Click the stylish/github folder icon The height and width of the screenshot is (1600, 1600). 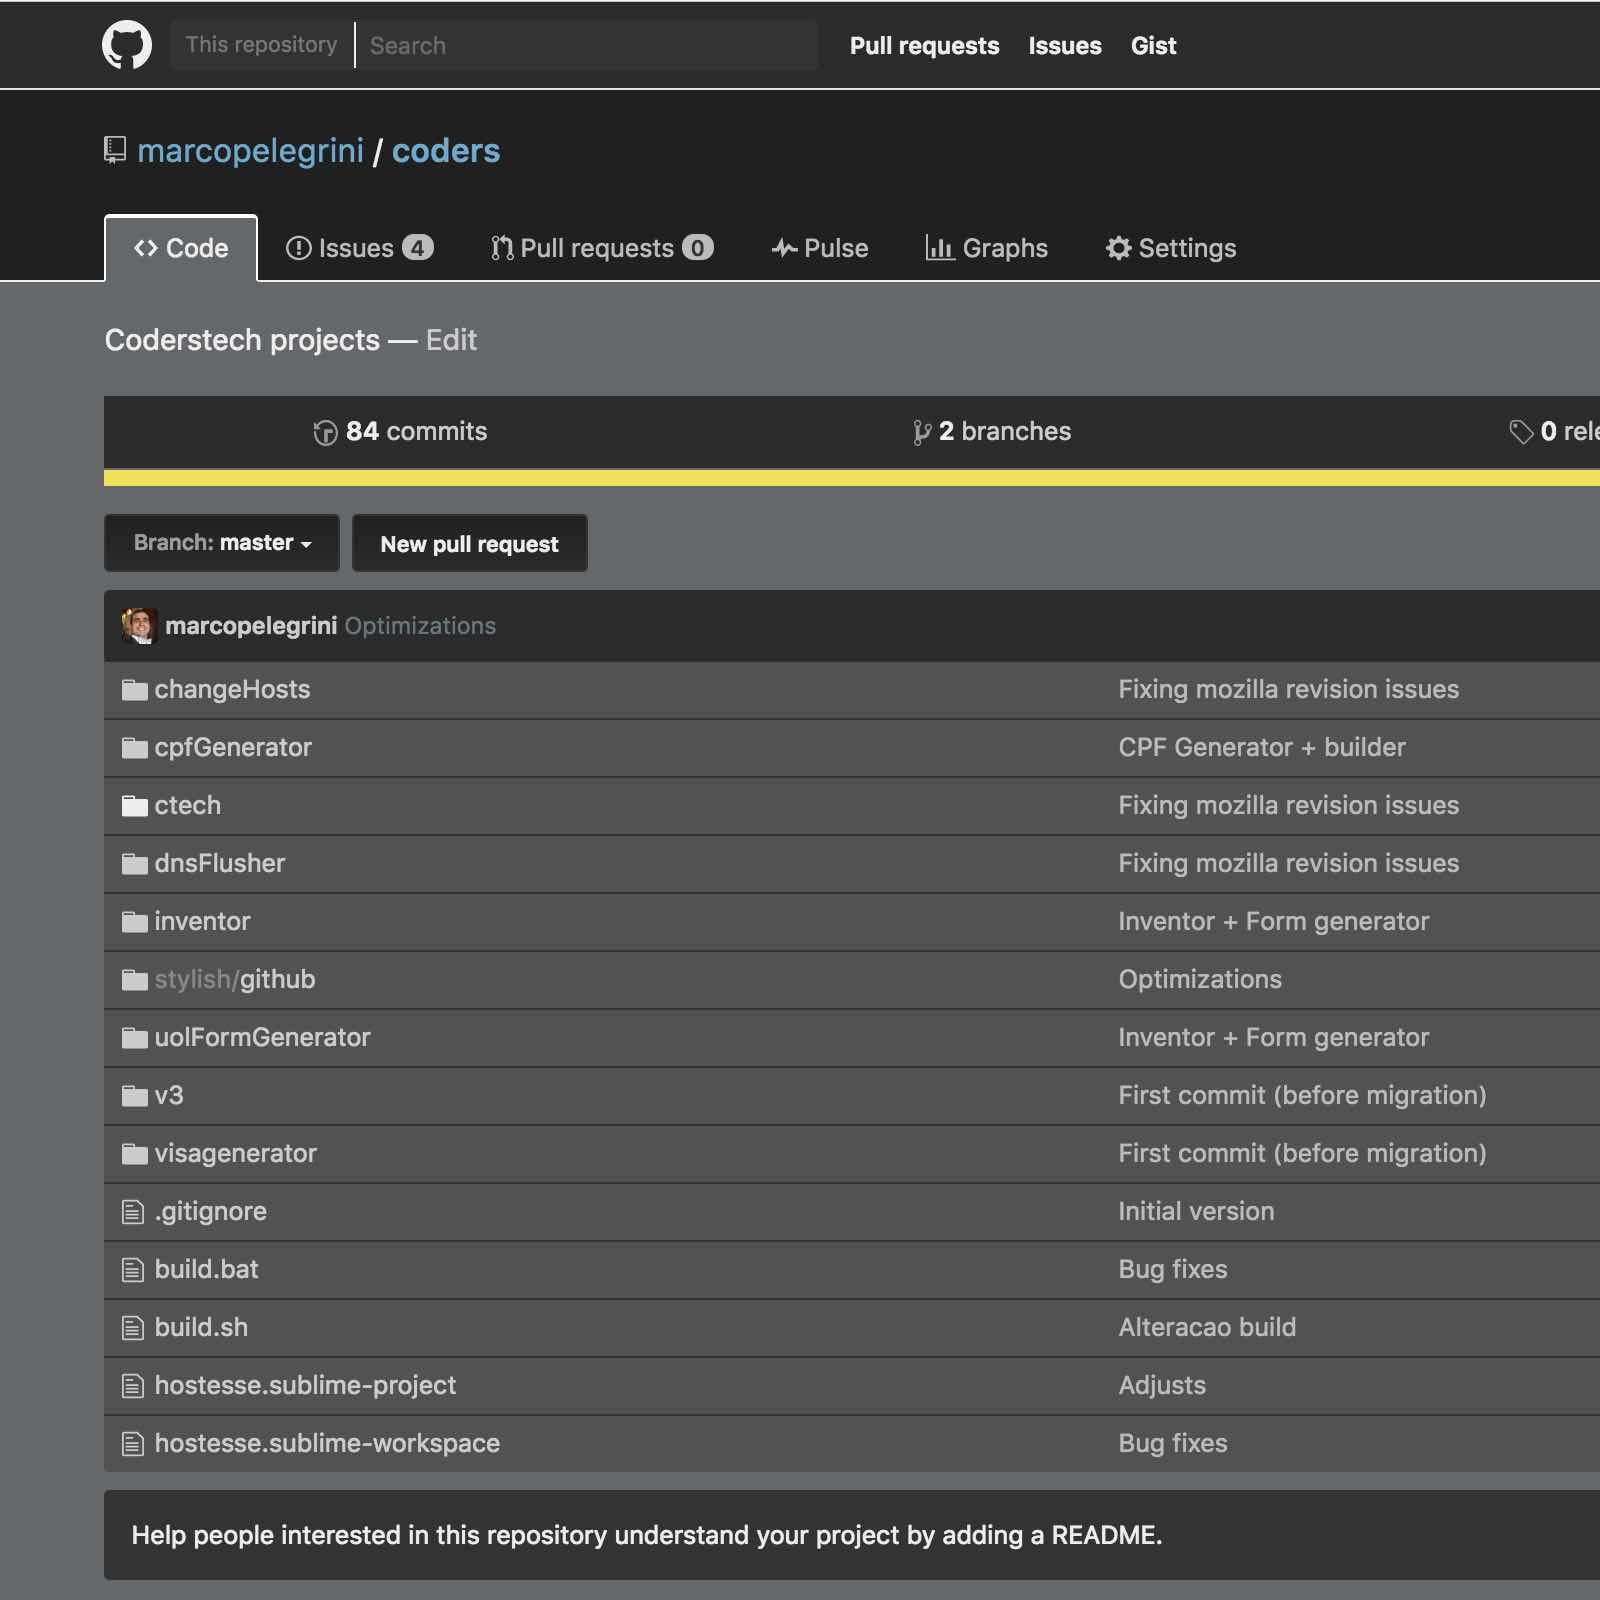(x=134, y=980)
